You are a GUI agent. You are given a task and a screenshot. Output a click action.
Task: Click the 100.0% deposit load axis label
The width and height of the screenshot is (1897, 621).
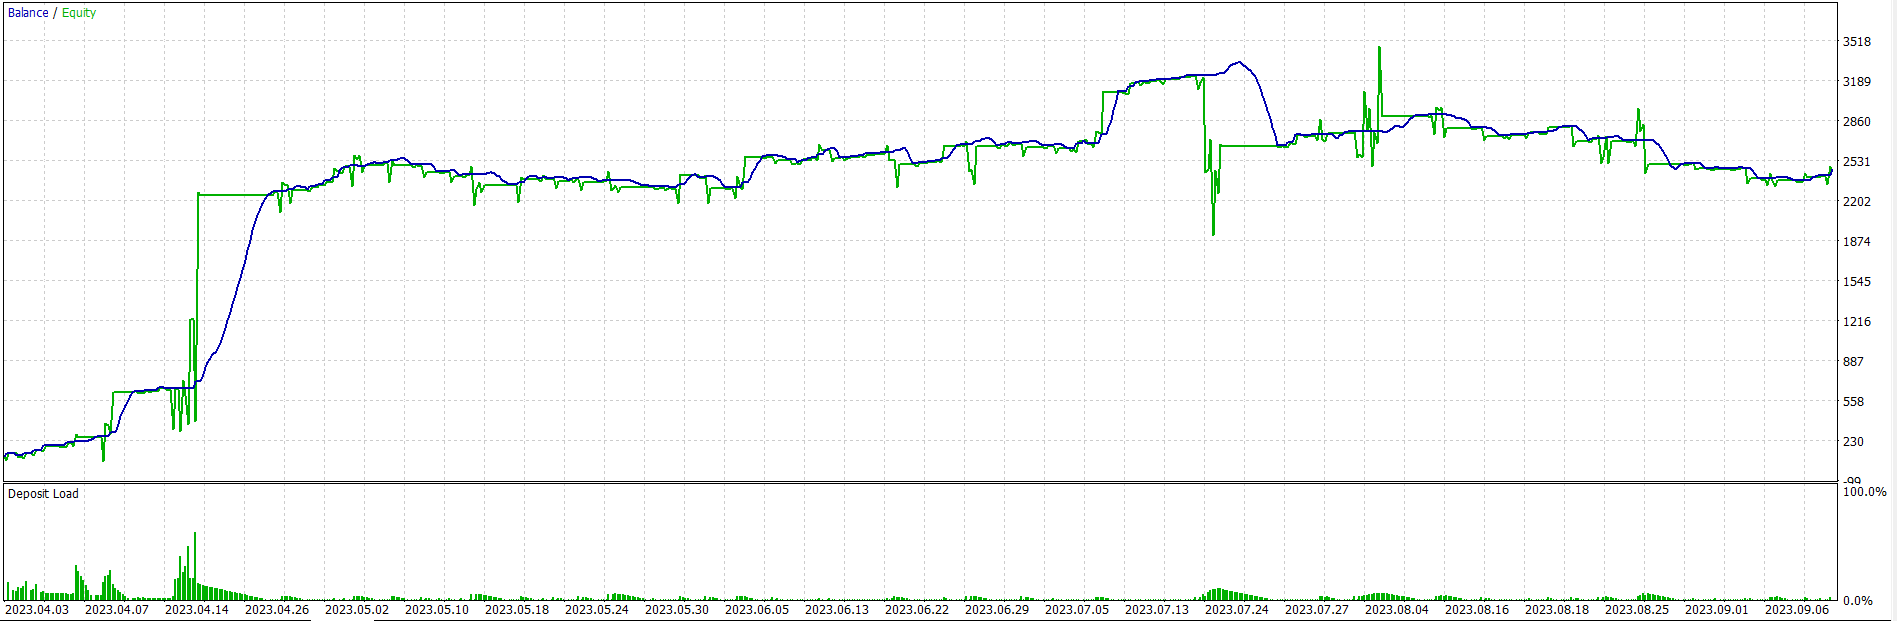pyautogui.click(x=1865, y=492)
